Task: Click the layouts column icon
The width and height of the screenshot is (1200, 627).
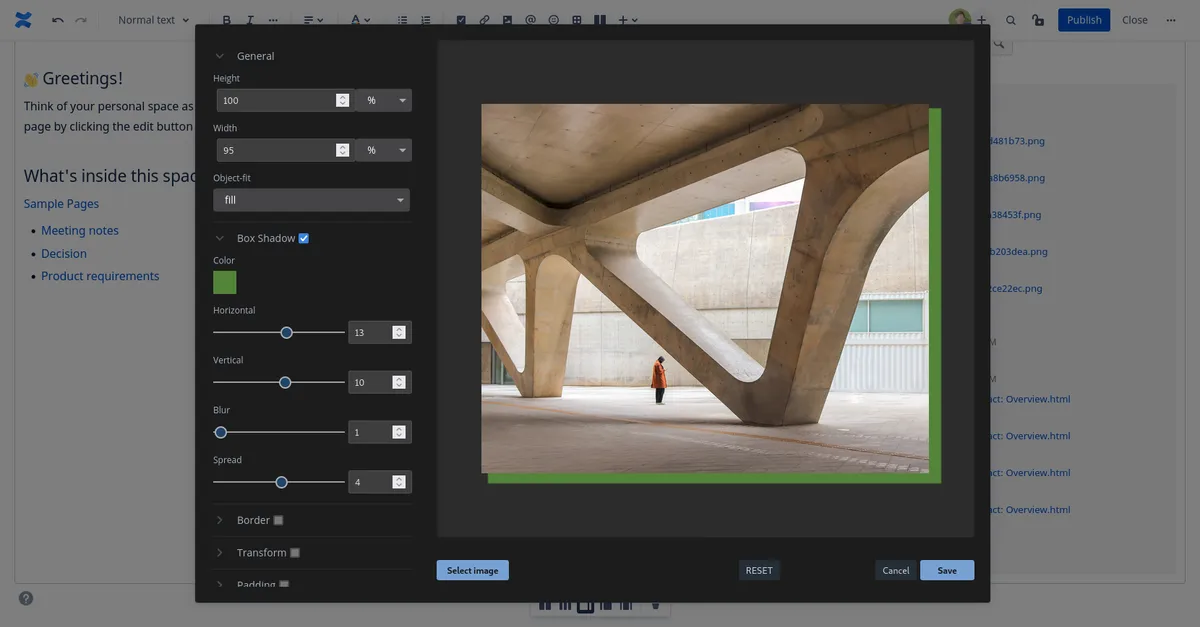Action: (600, 20)
